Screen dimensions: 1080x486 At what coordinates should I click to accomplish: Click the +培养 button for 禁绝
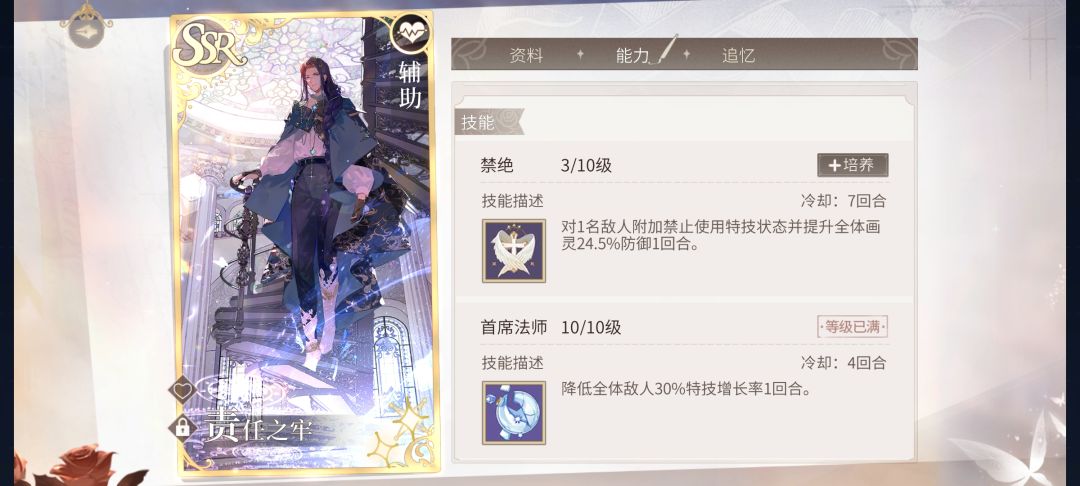853,165
